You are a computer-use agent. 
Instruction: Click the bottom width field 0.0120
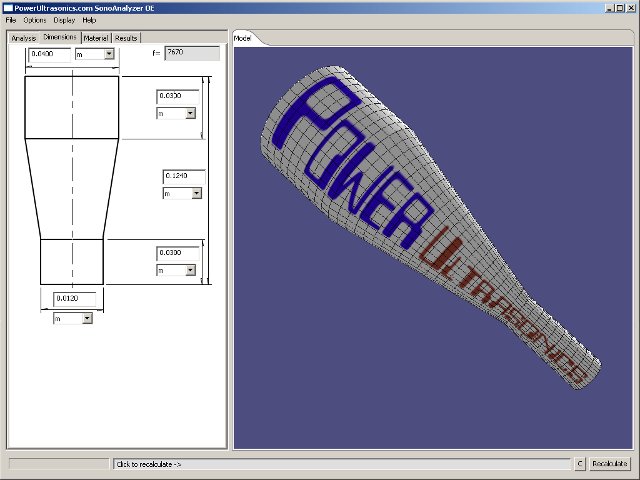coord(75,299)
